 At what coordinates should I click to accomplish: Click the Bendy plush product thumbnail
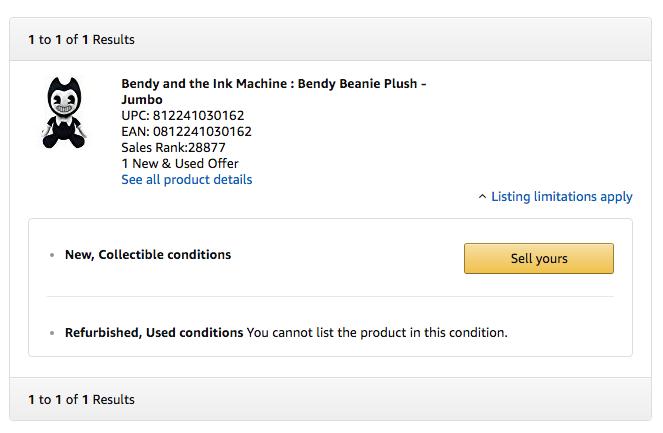68,112
